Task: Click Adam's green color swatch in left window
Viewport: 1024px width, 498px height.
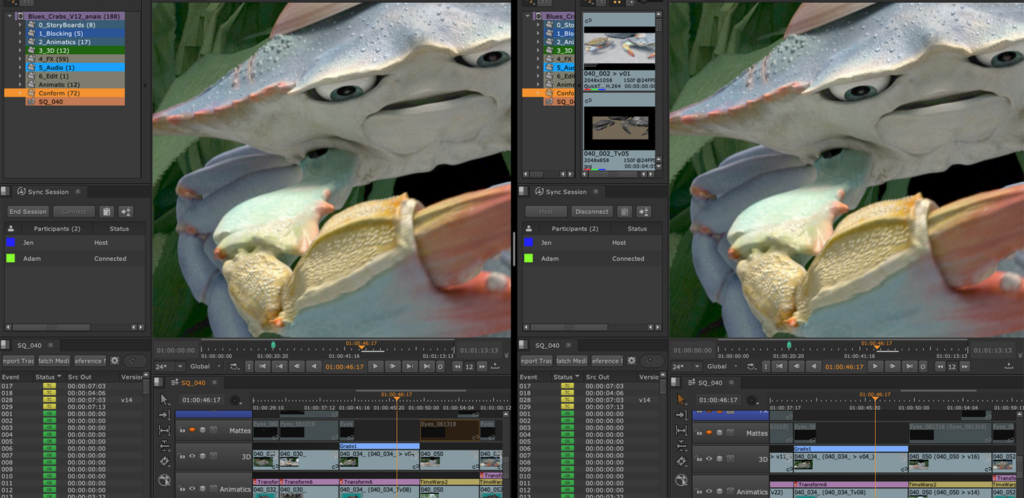Action: [10, 258]
